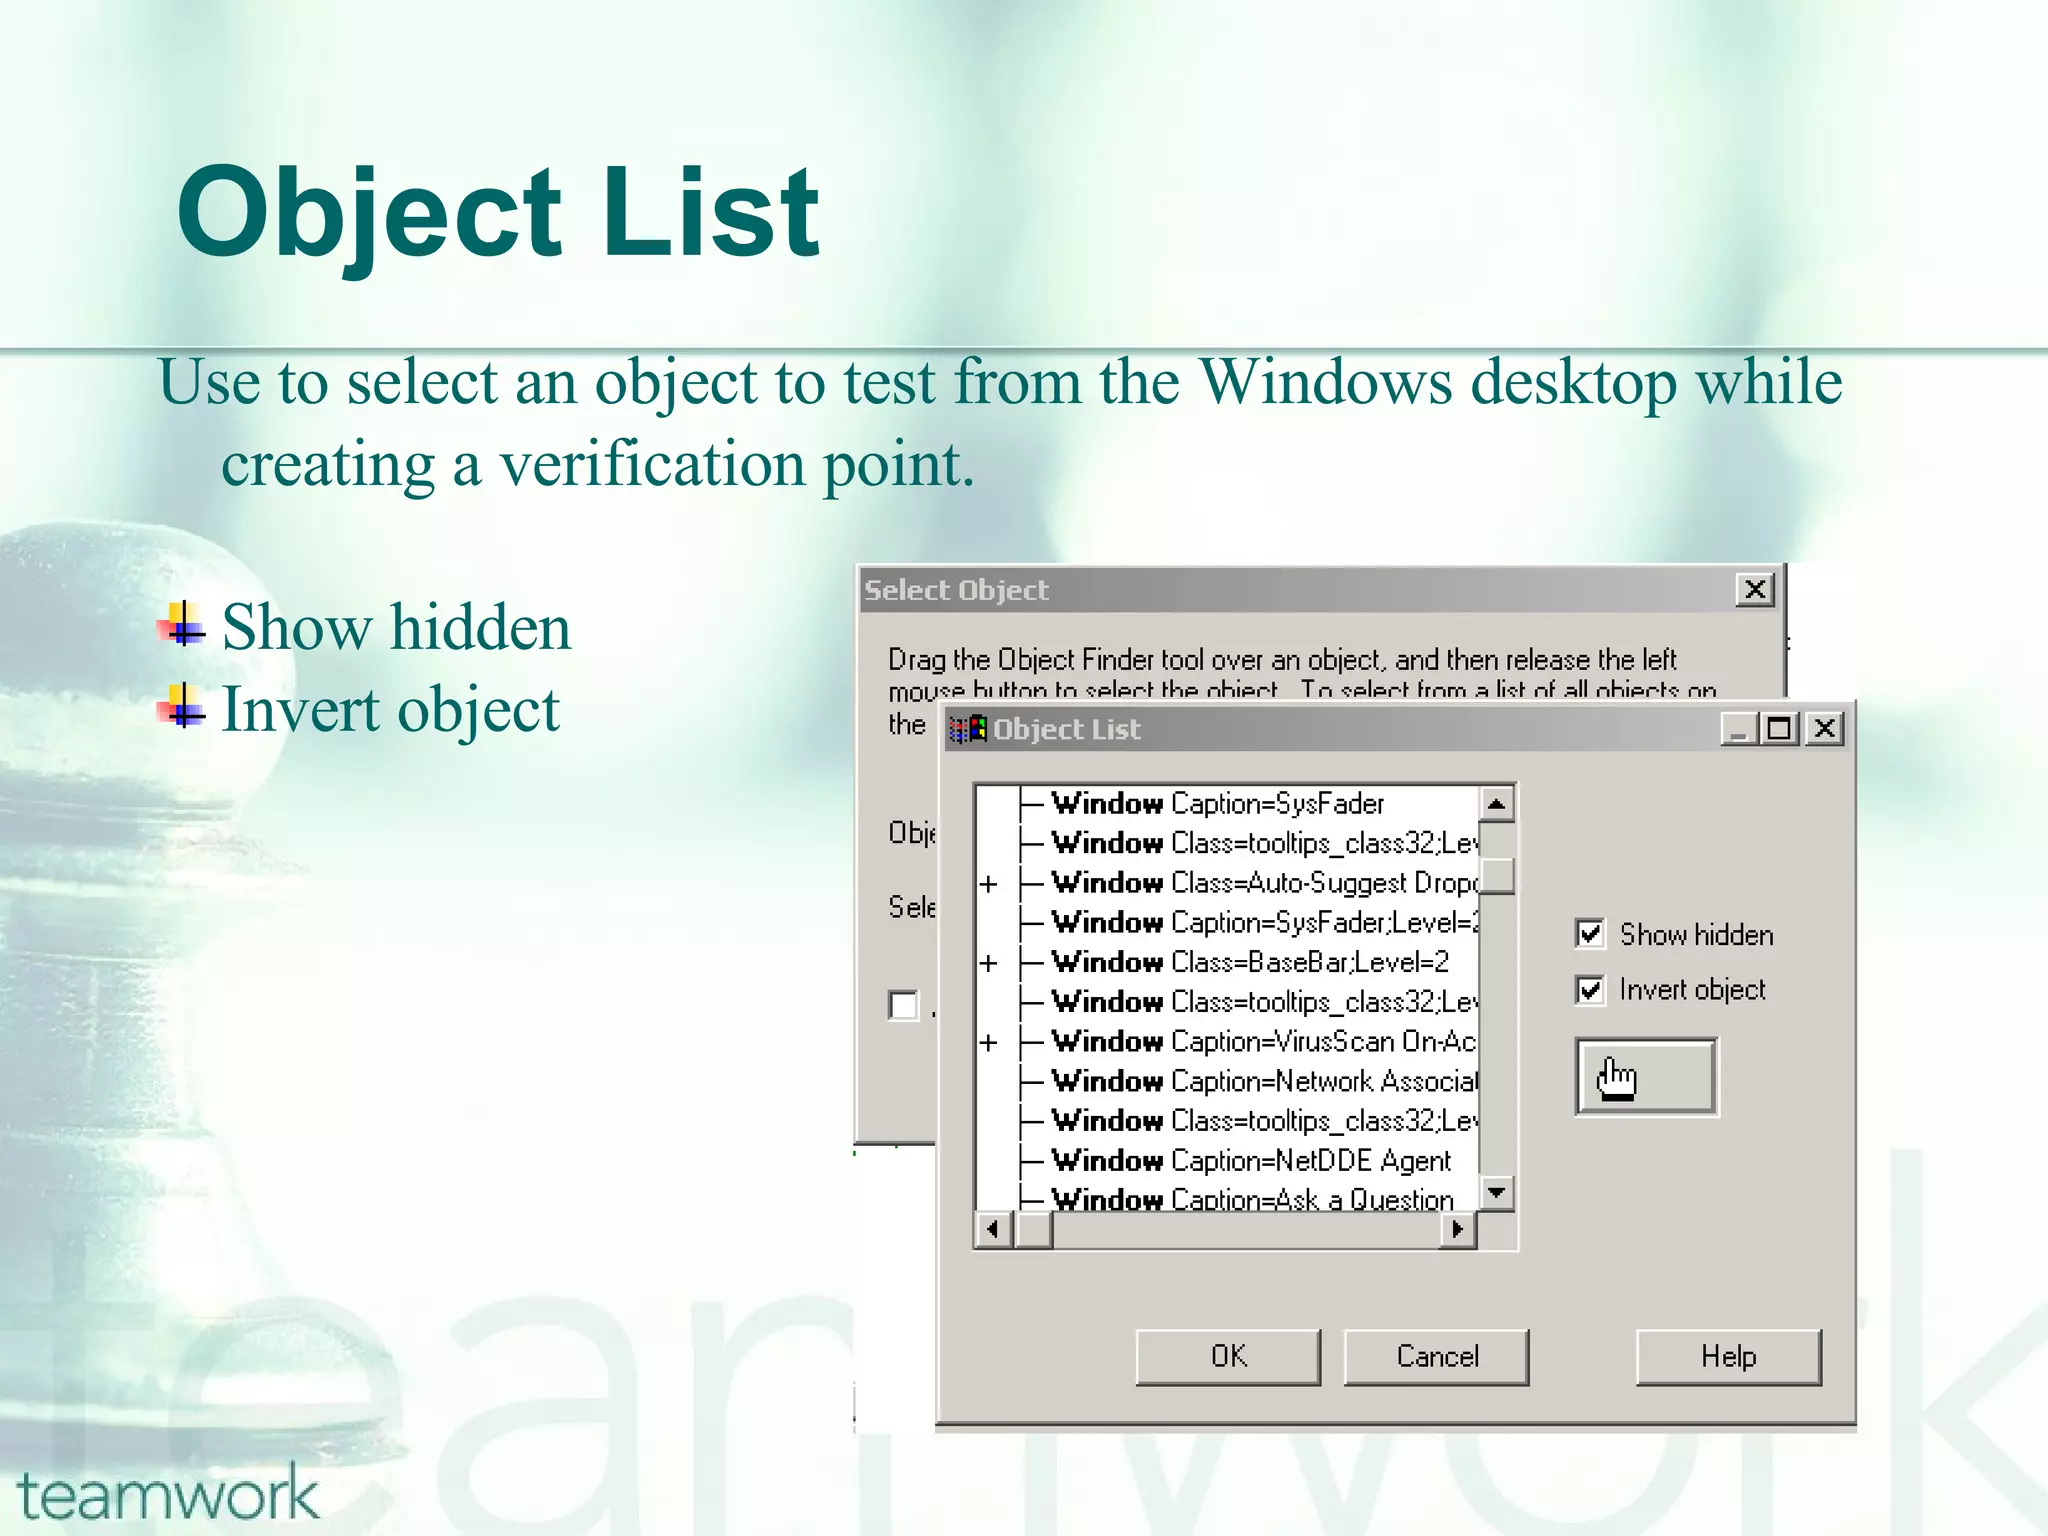The image size is (2048, 1536).
Task: Open Help in the Object List dialog
Action: click(1729, 1357)
